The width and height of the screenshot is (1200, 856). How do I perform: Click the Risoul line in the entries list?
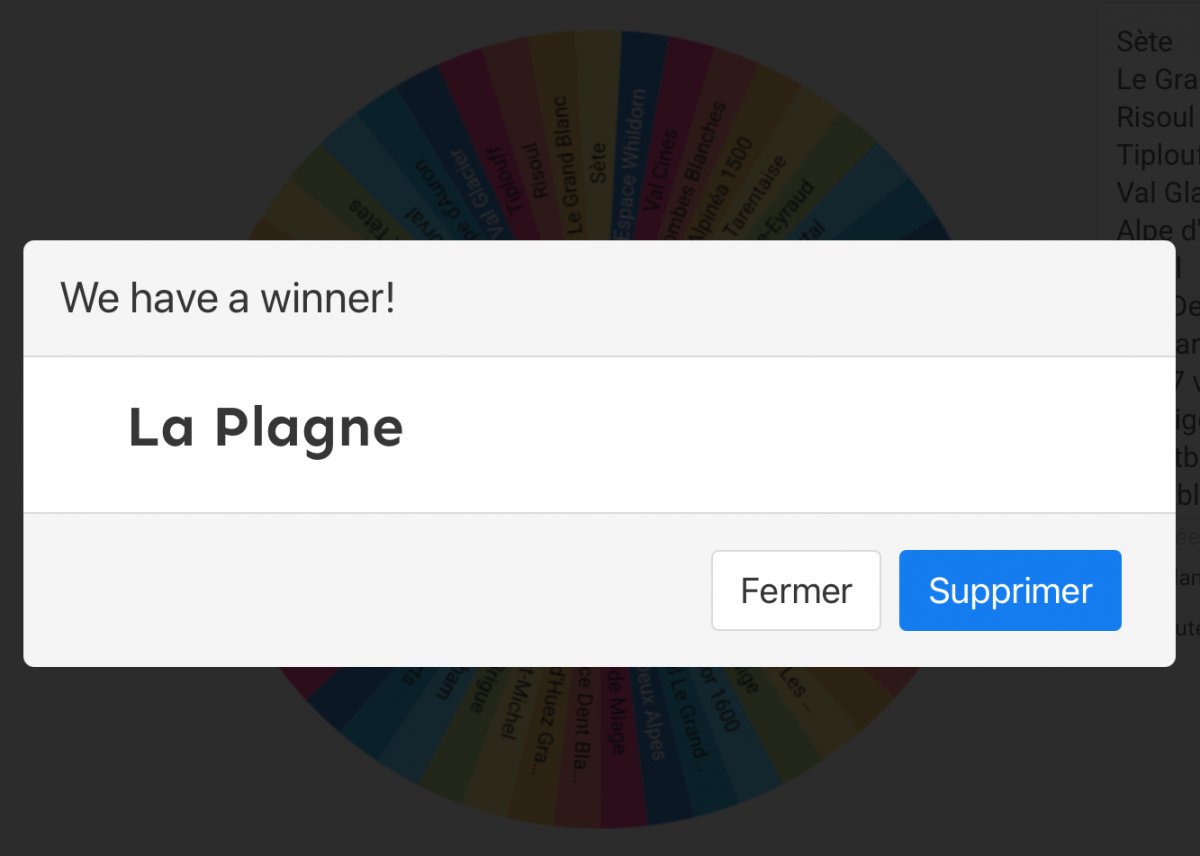(x=1155, y=117)
